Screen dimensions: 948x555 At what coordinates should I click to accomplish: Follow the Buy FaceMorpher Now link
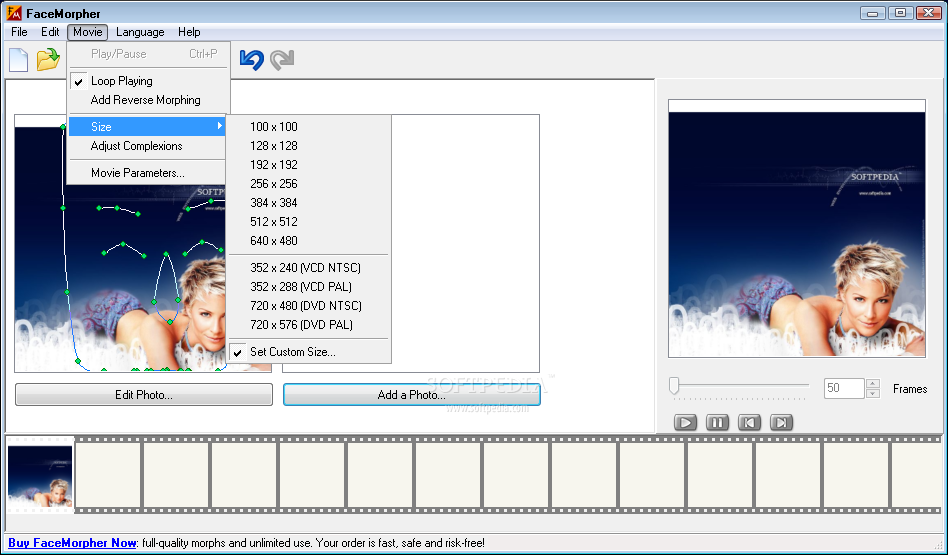tap(72, 543)
